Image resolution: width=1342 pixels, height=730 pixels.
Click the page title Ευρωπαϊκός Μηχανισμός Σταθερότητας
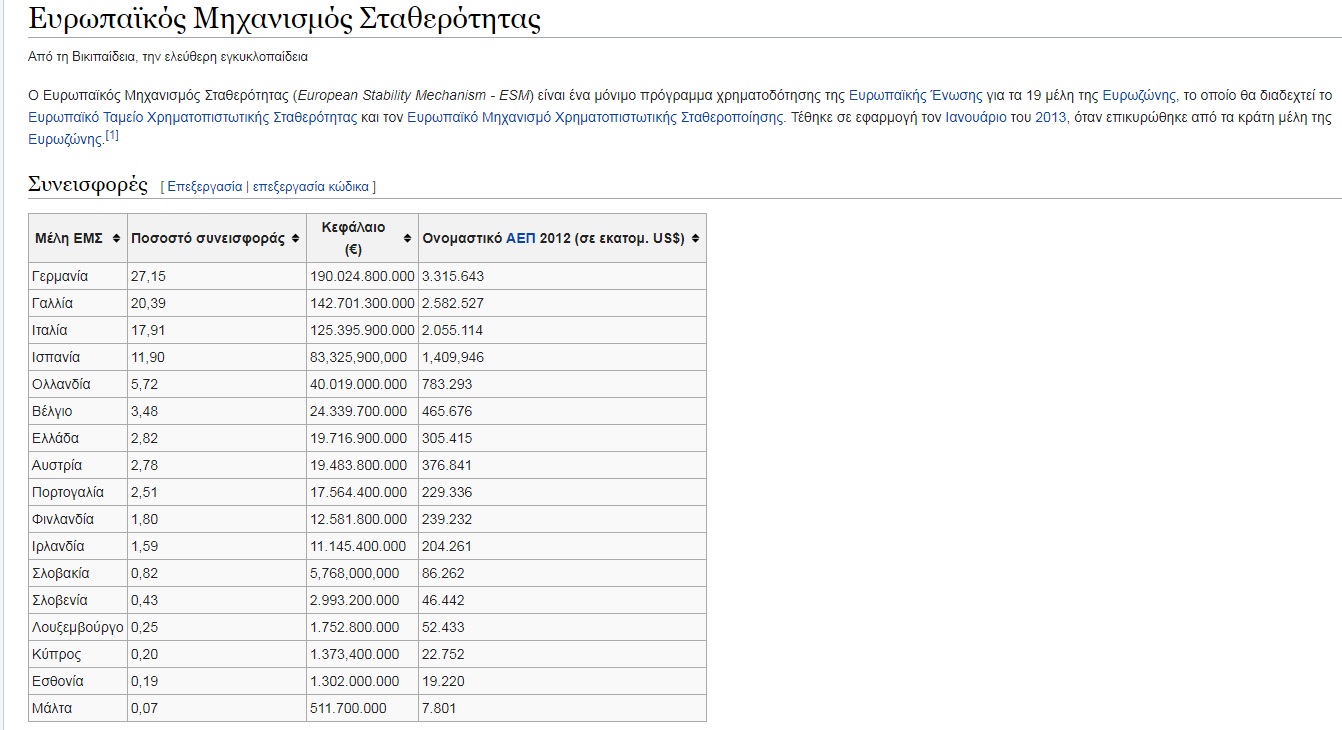[x=284, y=19]
